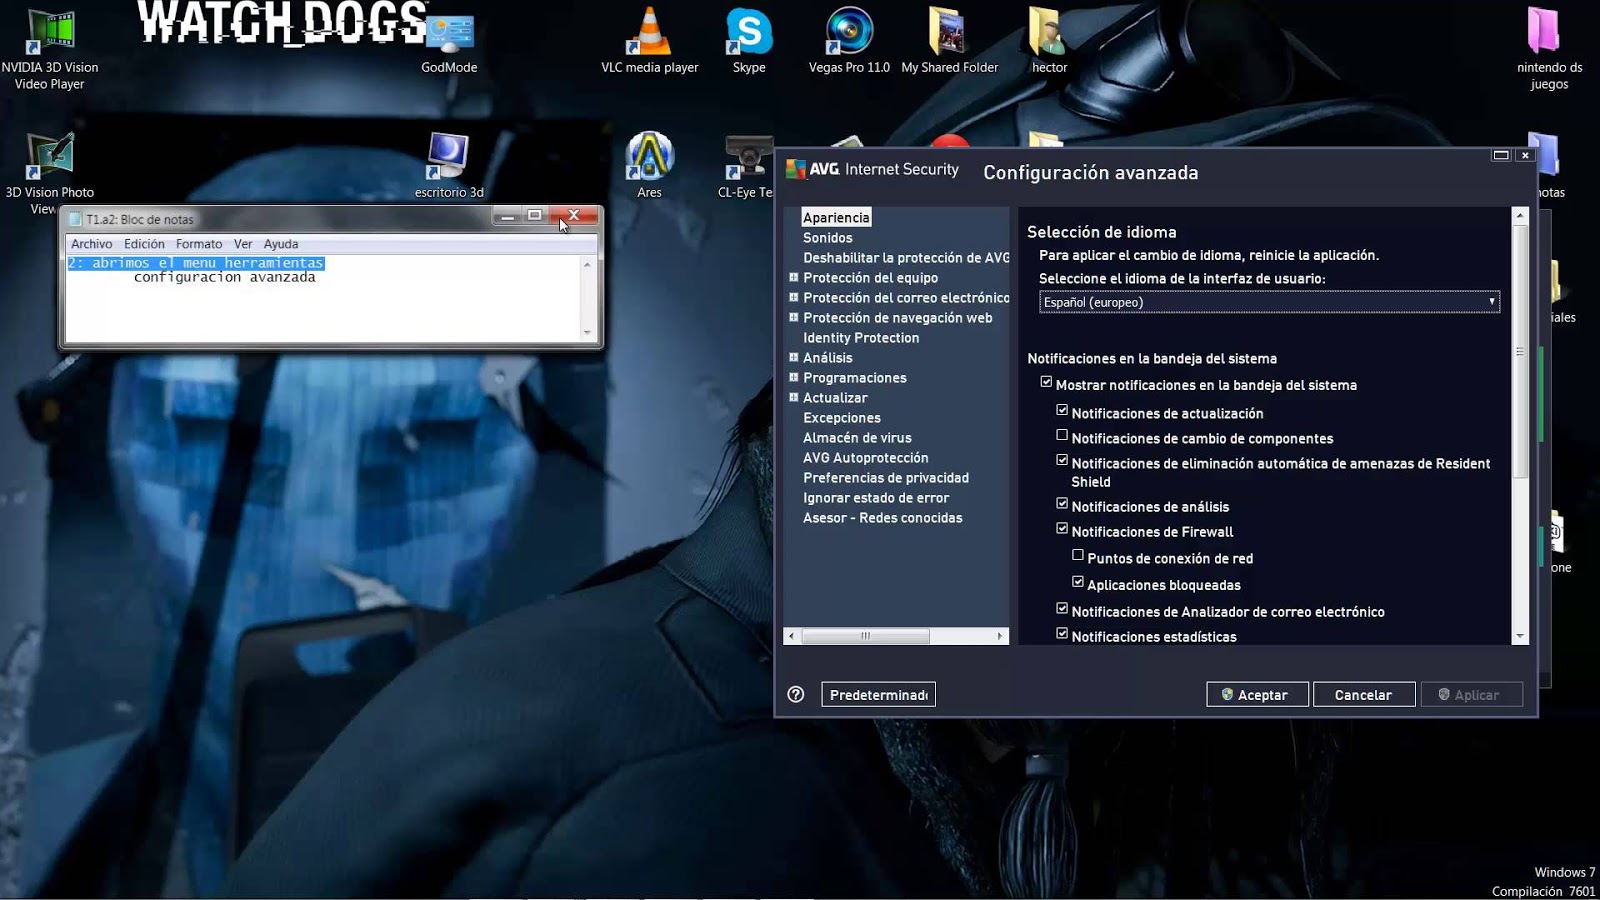Click the Predeterminado button
This screenshot has height=900, width=1600.
[878, 695]
